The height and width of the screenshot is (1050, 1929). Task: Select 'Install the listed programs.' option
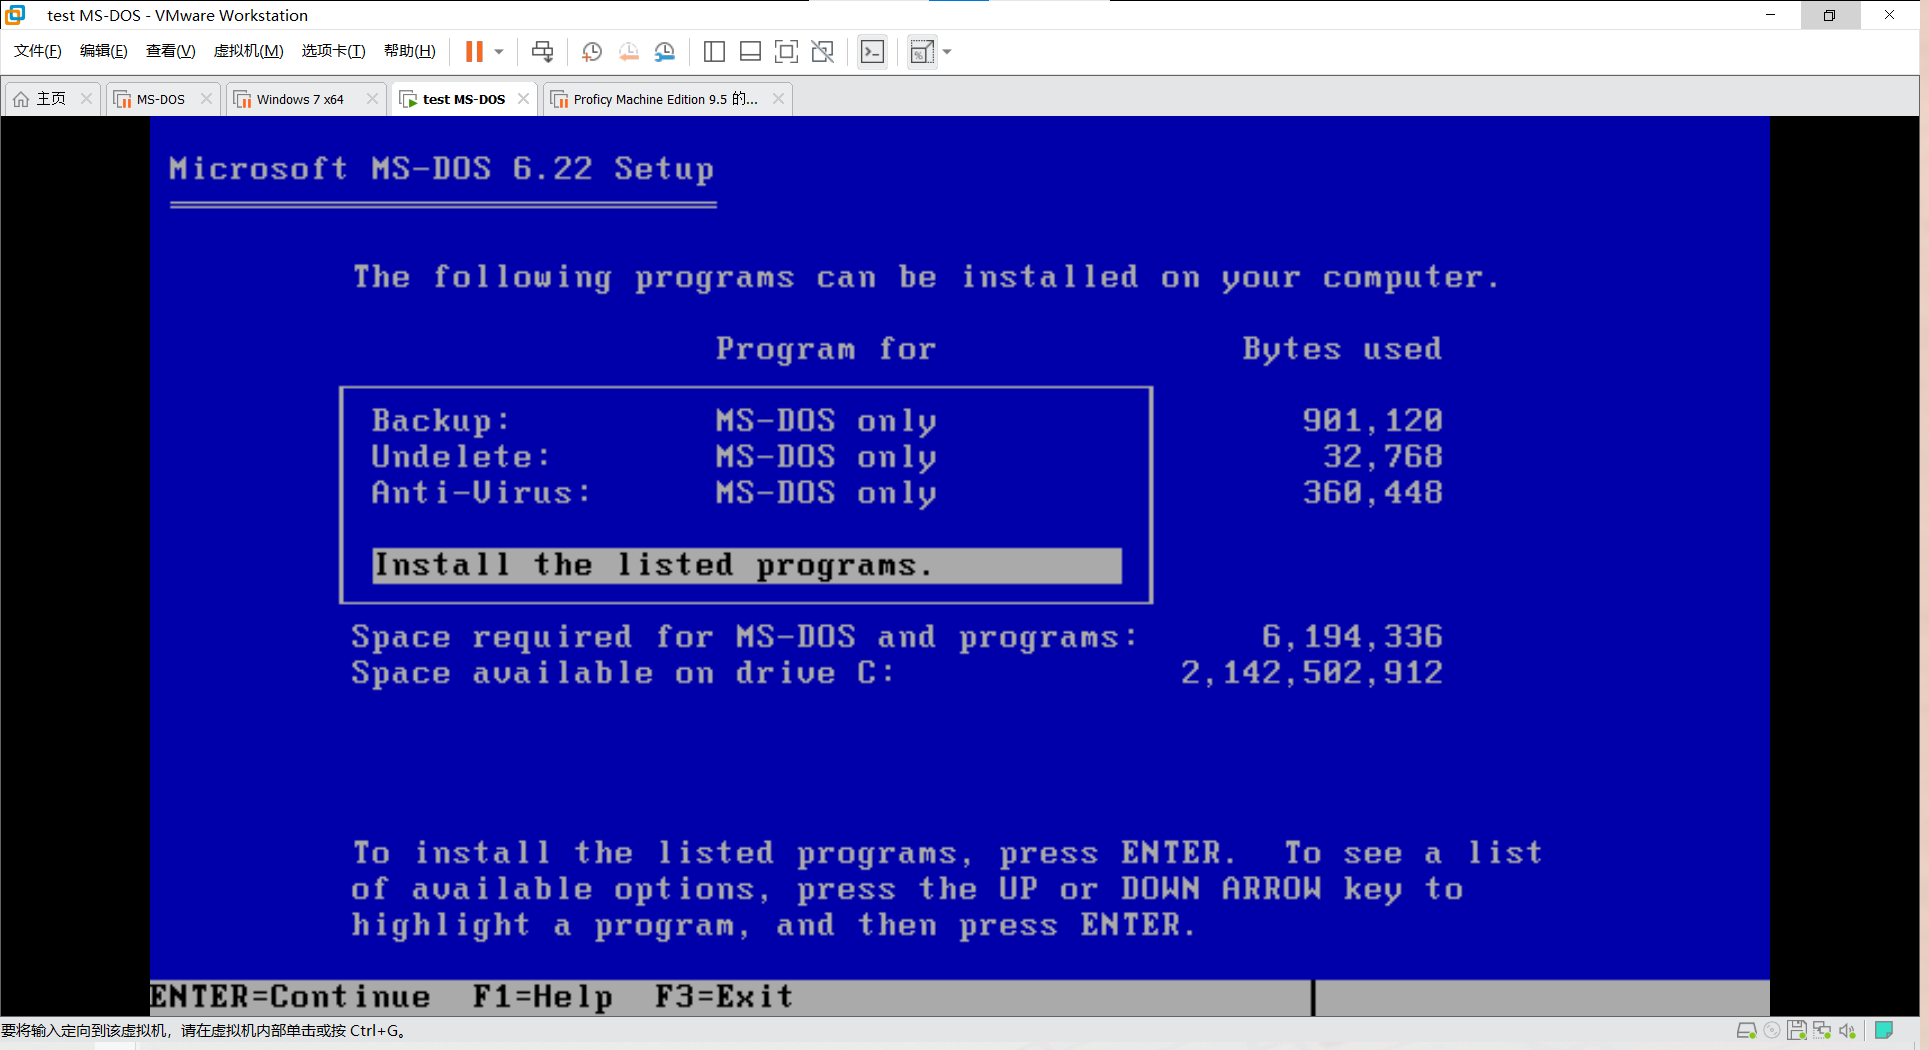click(x=746, y=566)
